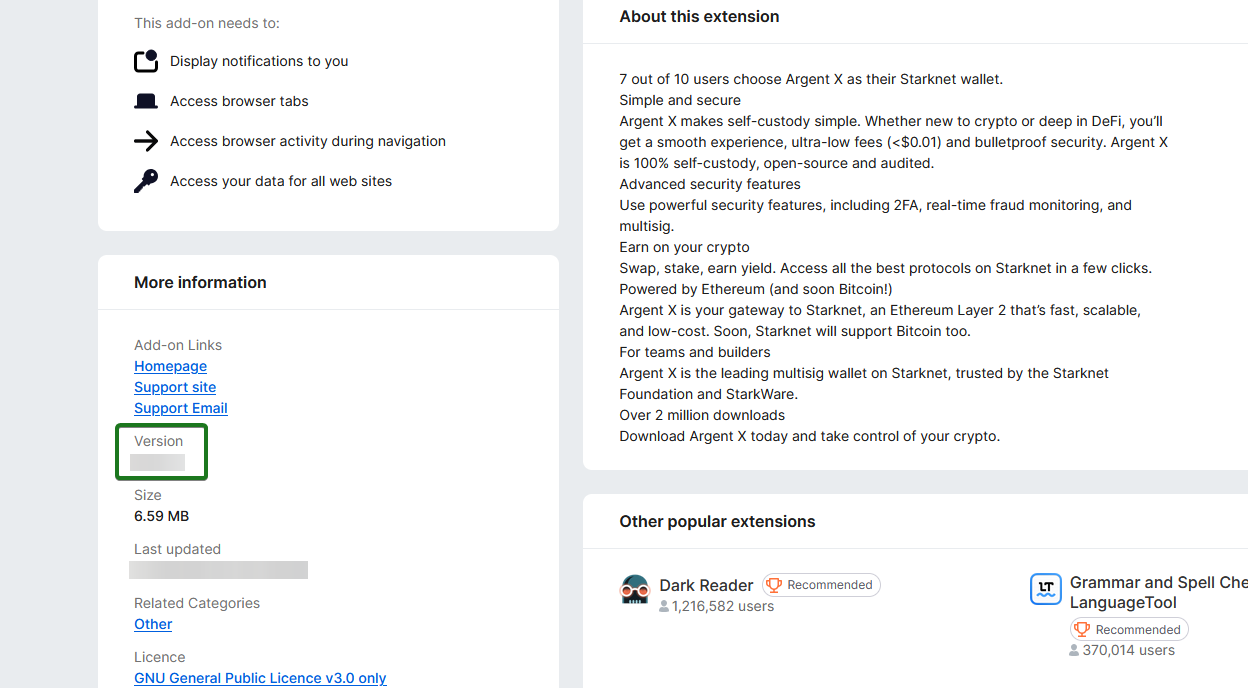Open the add-on Homepage link
This screenshot has width=1248, height=688.
click(171, 366)
